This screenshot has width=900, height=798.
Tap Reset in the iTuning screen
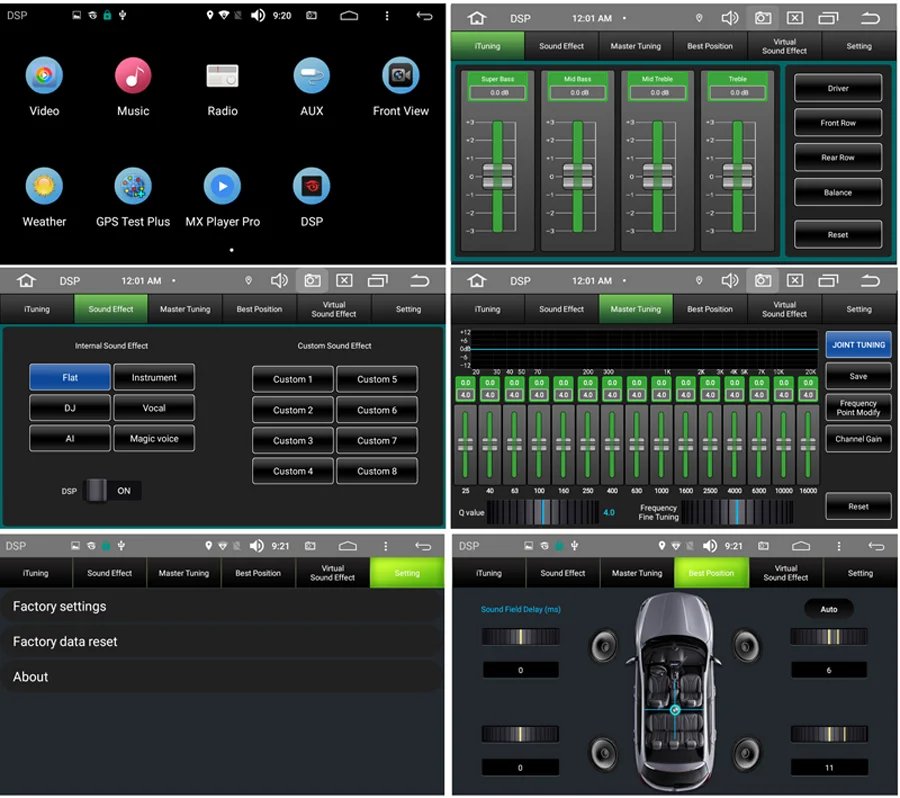(x=838, y=235)
